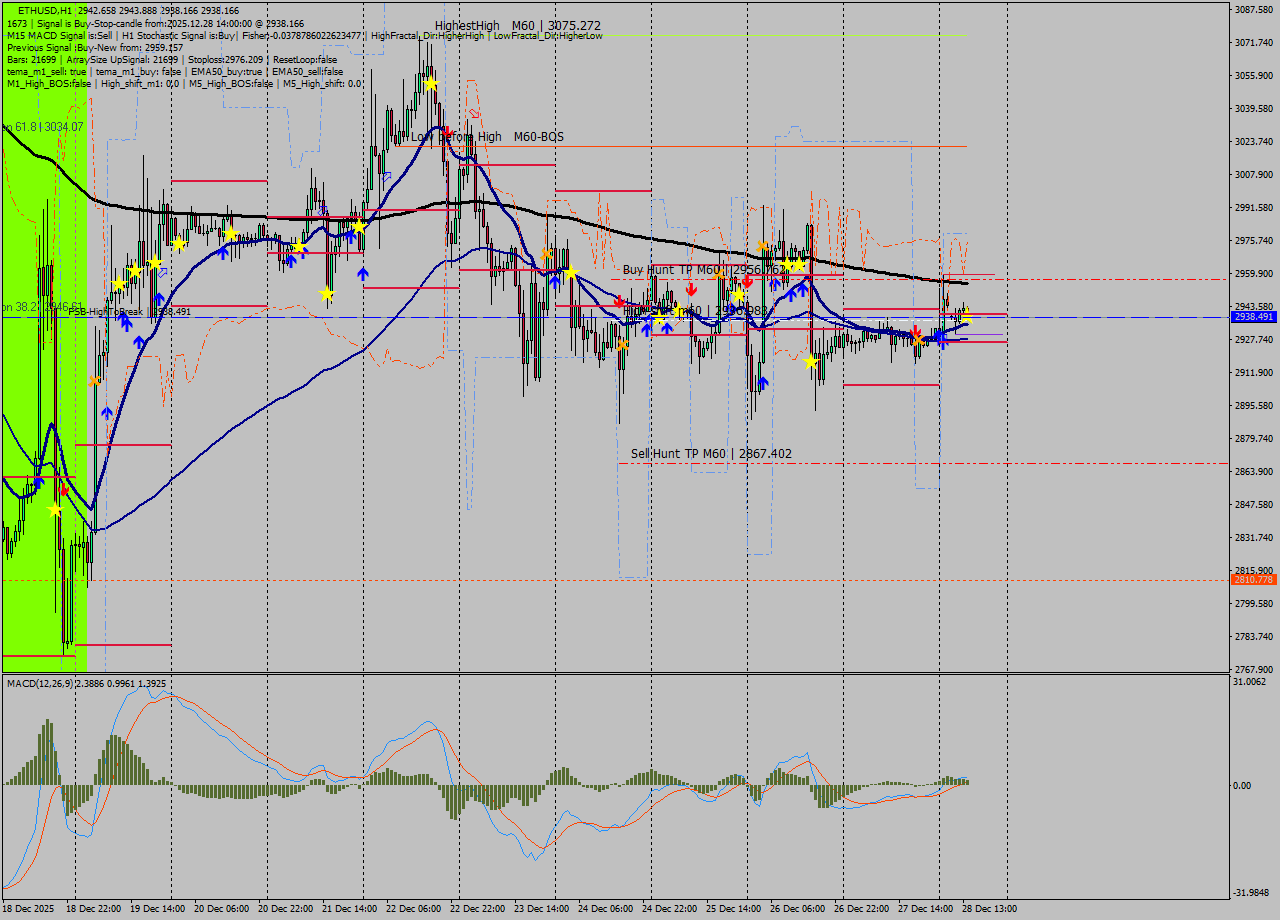Select the red down arrow beside Low before High label
The image size is (1280, 920).
click(x=448, y=130)
